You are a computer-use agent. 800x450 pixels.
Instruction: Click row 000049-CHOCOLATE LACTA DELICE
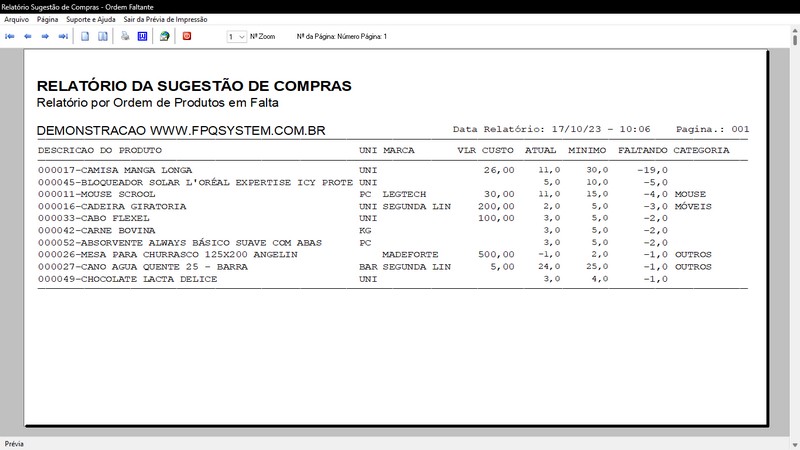(353, 279)
